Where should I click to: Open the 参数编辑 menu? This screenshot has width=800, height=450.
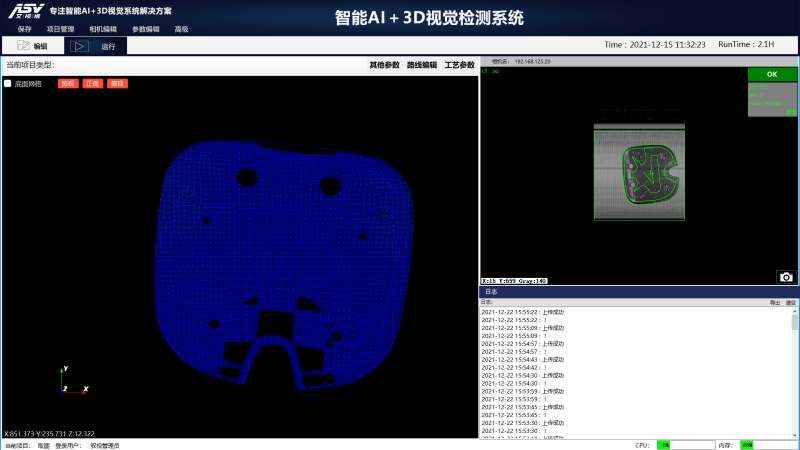tap(146, 29)
